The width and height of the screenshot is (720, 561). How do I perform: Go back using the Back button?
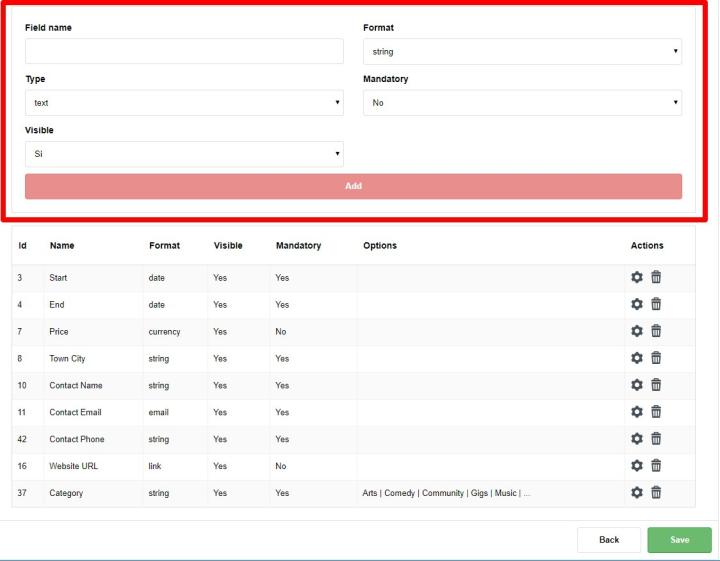coord(608,540)
